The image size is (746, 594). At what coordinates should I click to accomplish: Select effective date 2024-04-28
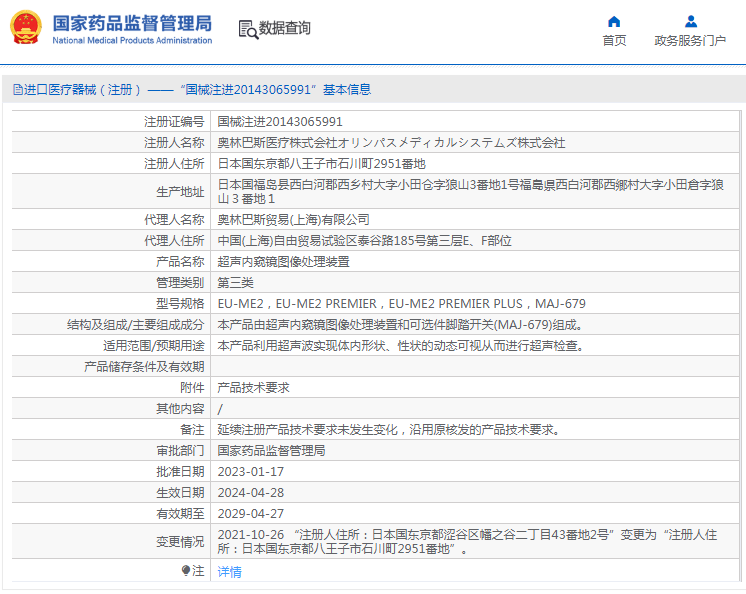pos(251,493)
